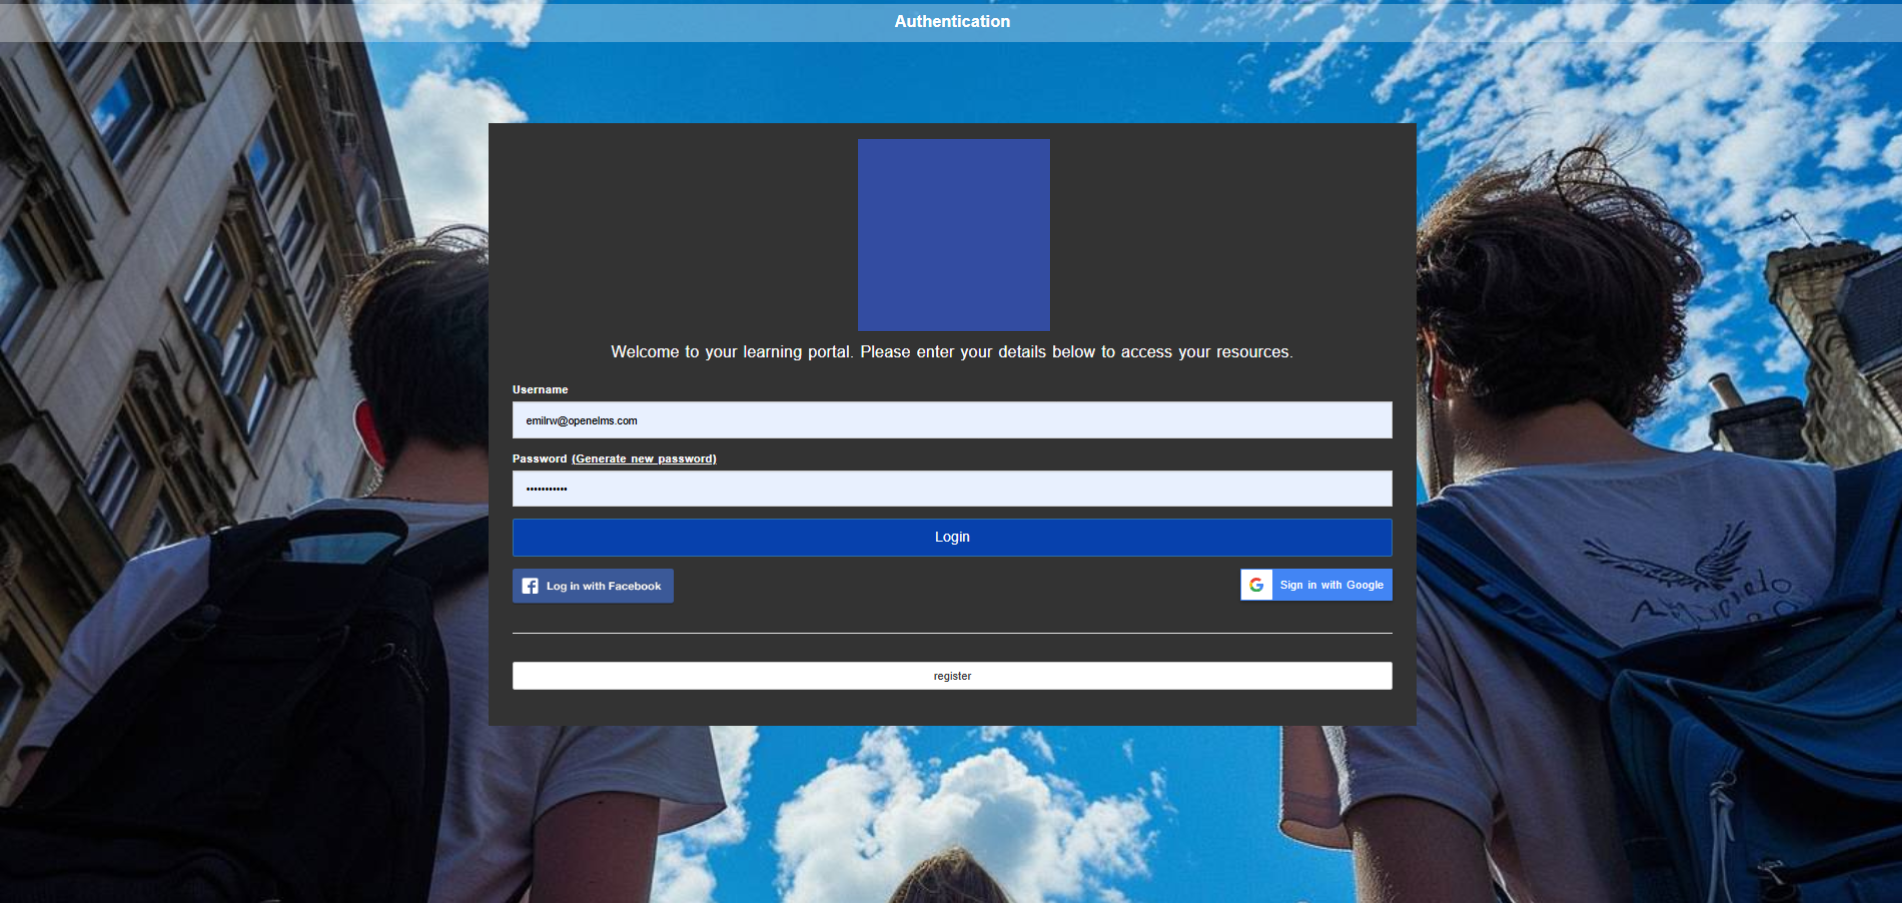The width and height of the screenshot is (1902, 903).
Task: Choose the Sign in with Google text
Action: 1331,585
